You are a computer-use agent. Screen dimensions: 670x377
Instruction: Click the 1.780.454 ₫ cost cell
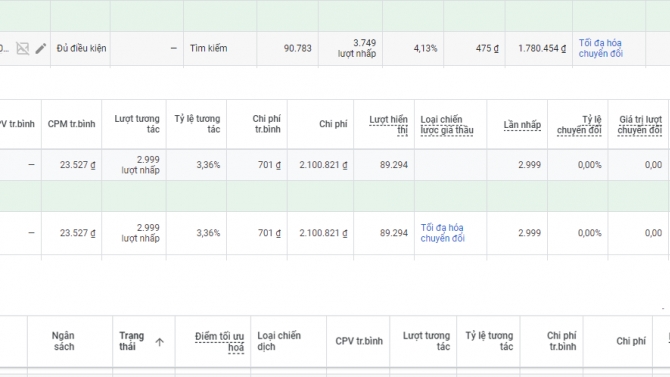542,48
